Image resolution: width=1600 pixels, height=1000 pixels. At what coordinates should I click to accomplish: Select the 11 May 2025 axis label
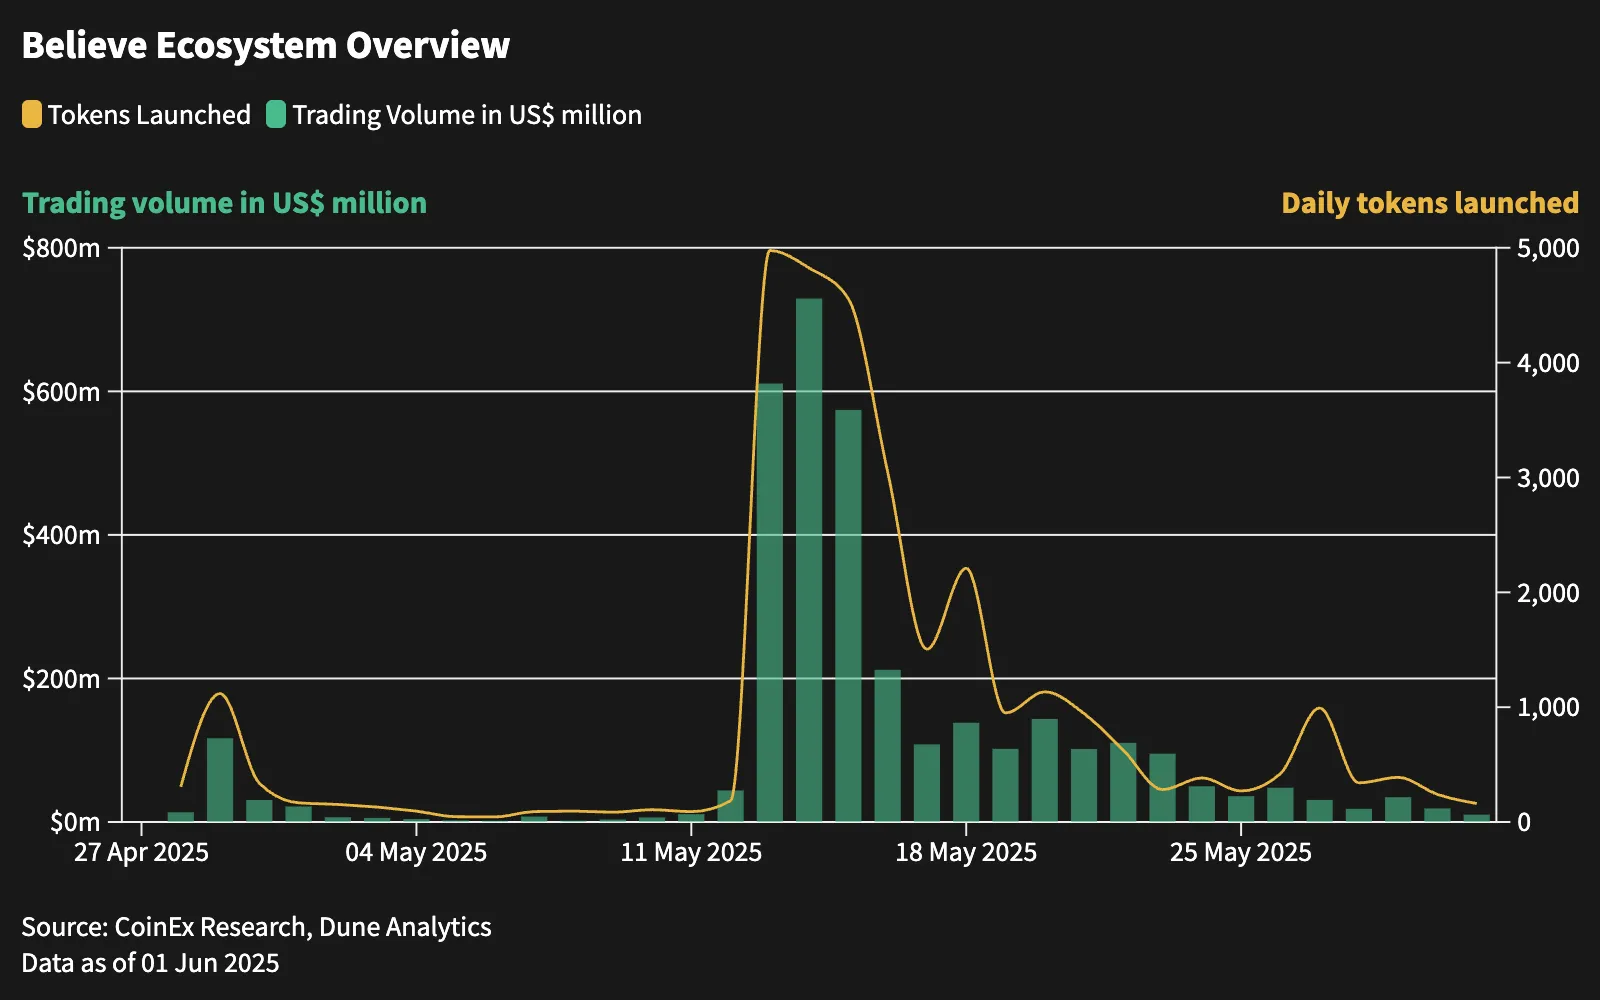[x=691, y=852]
